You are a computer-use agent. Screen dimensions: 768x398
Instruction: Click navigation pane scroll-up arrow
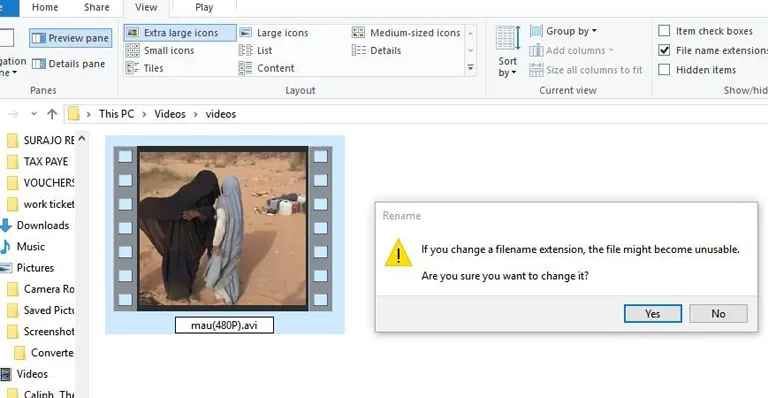(82, 139)
